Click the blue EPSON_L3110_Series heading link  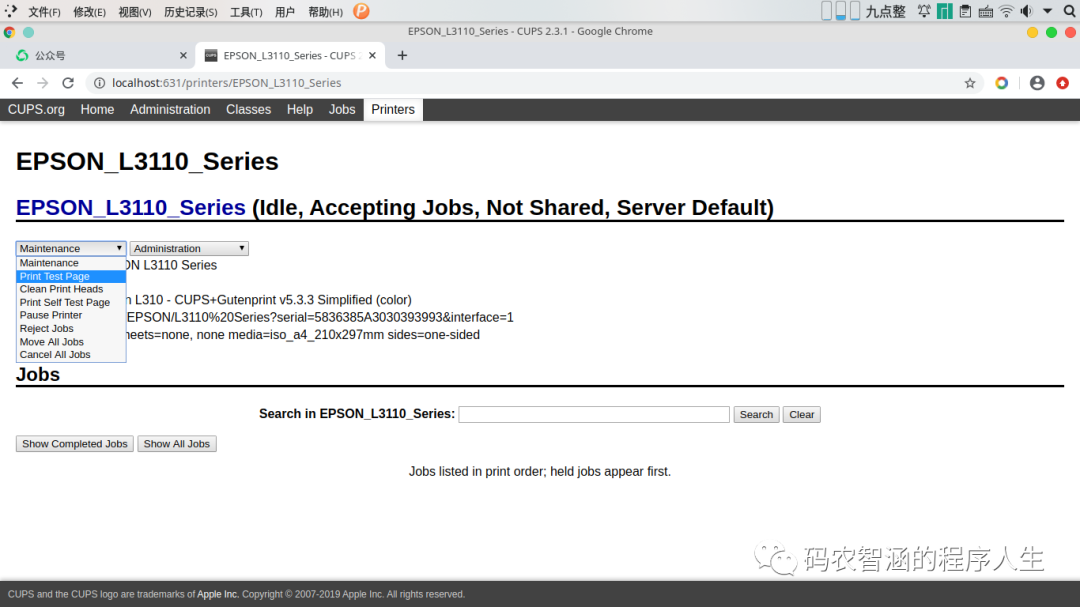click(x=131, y=207)
